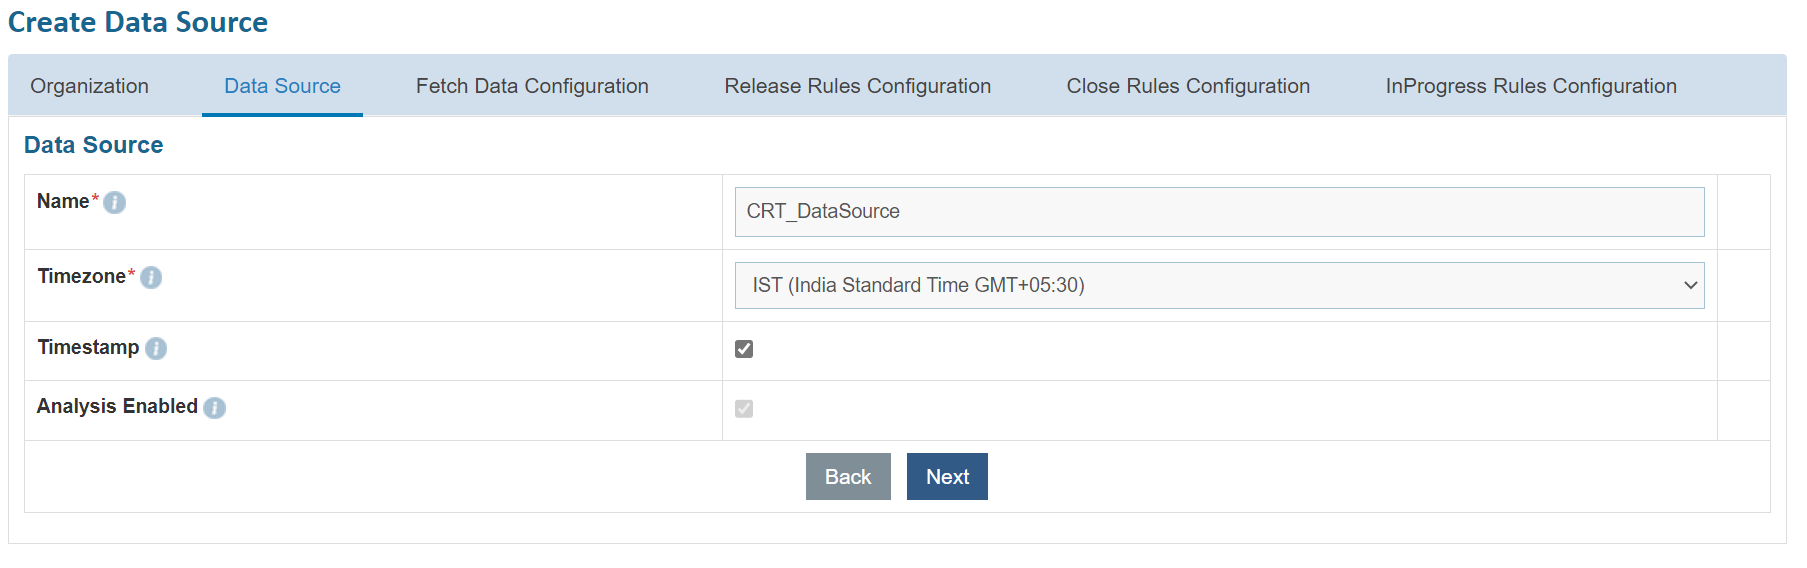Viewport: 1807px width, 568px height.
Task: Uncheck the Timestamp checkbox
Action: click(x=744, y=349)
